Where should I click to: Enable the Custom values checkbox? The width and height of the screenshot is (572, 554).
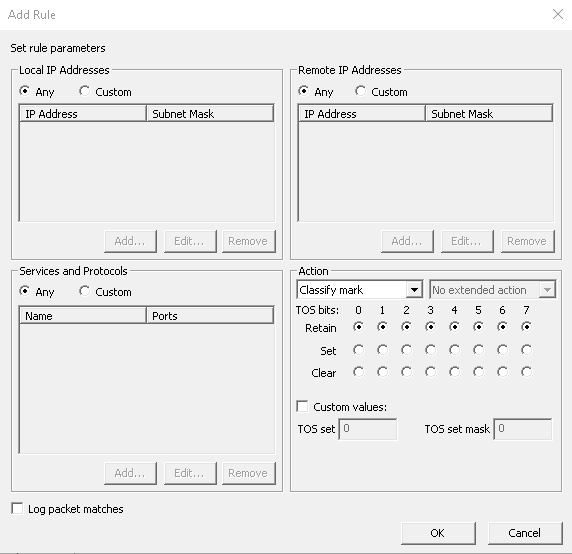pyautogui.click(x=302, y=406)
